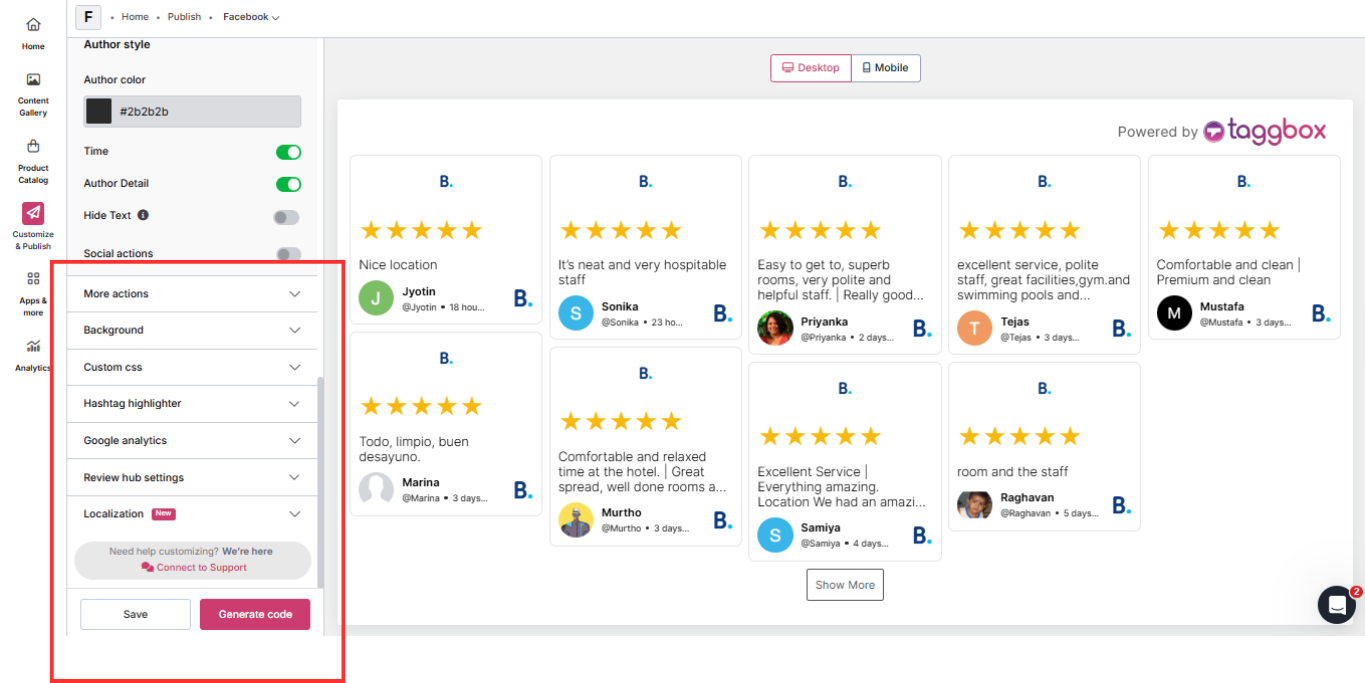Expand the Google analytics section
Viewport: 1365px width, 683px height.
point(192,441)
